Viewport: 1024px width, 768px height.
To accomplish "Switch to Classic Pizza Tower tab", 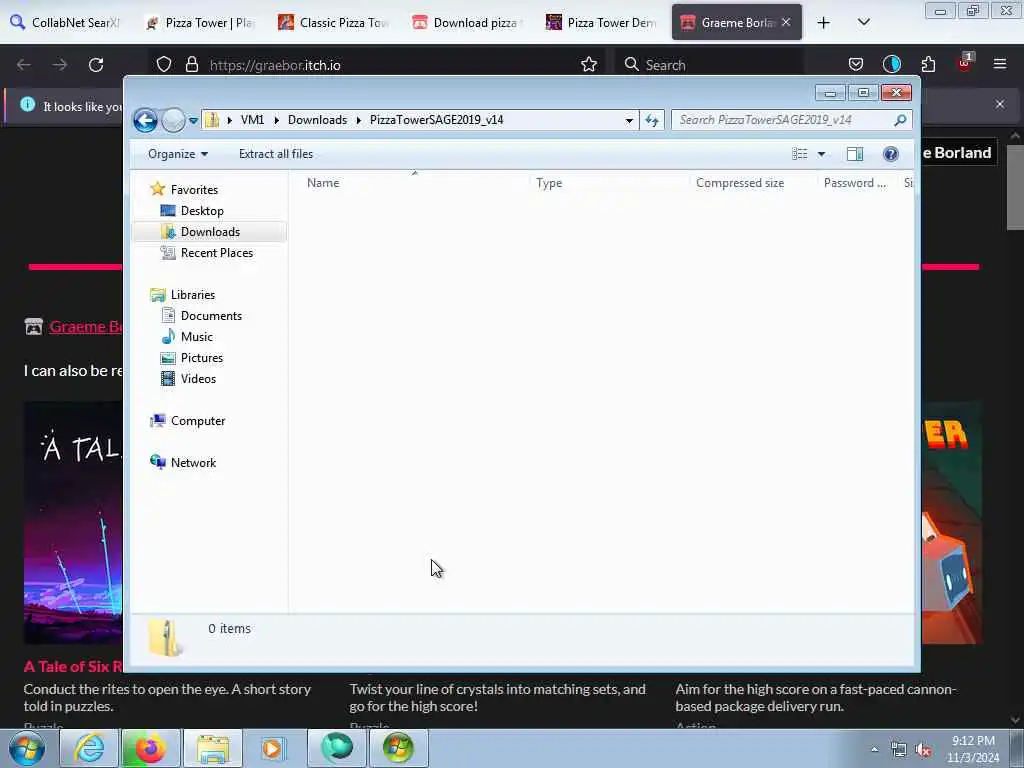I will [334, 23].
